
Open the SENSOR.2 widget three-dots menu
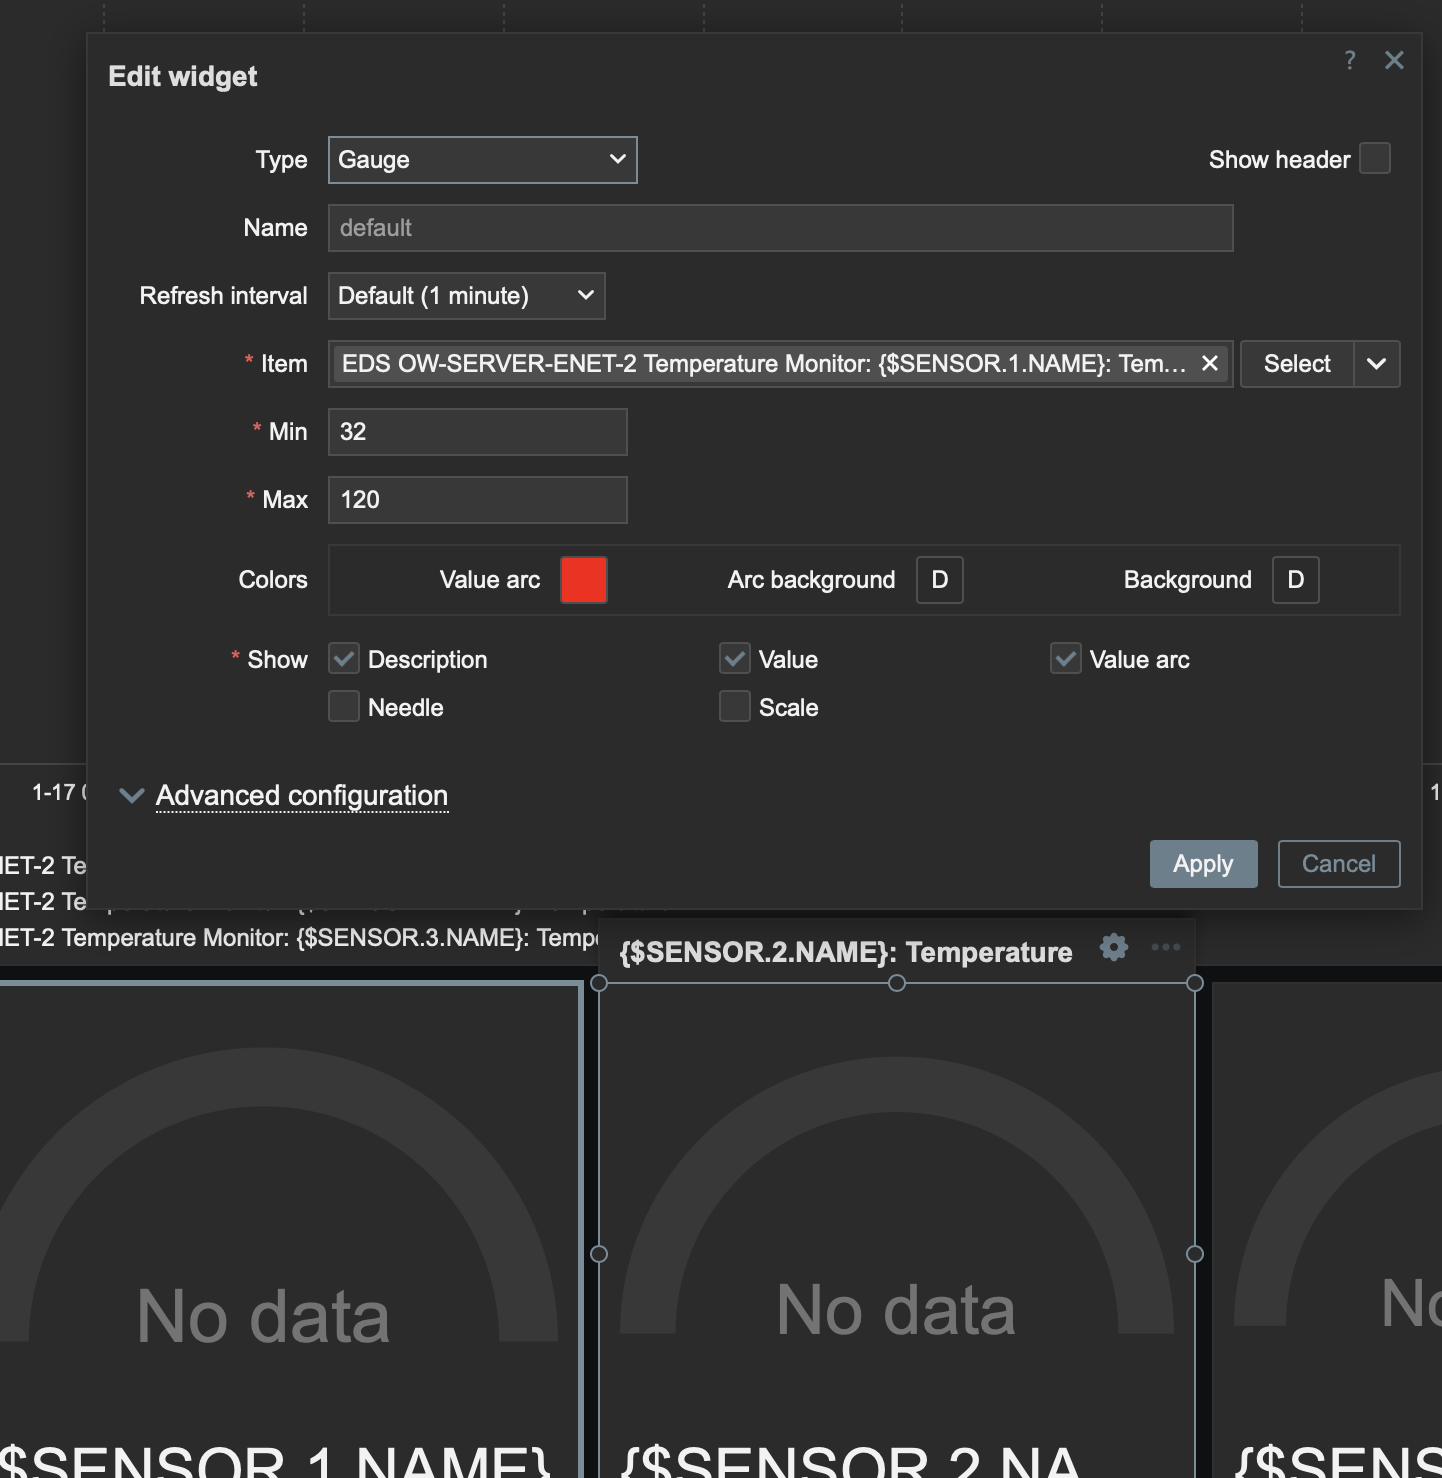pos(1165,947)
